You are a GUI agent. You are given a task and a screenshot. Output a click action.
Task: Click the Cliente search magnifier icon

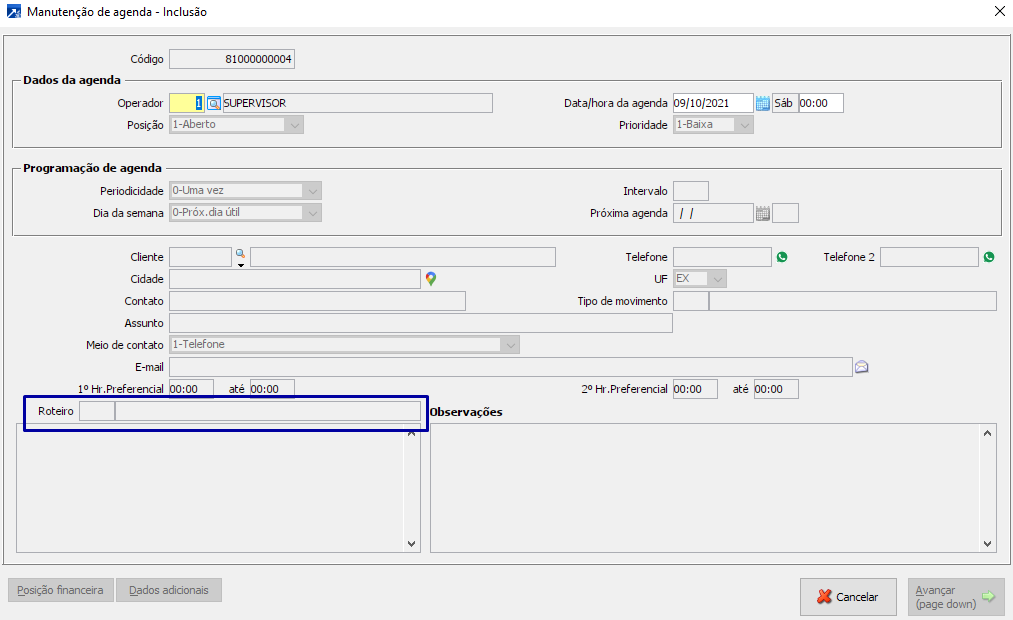[240, 253]
